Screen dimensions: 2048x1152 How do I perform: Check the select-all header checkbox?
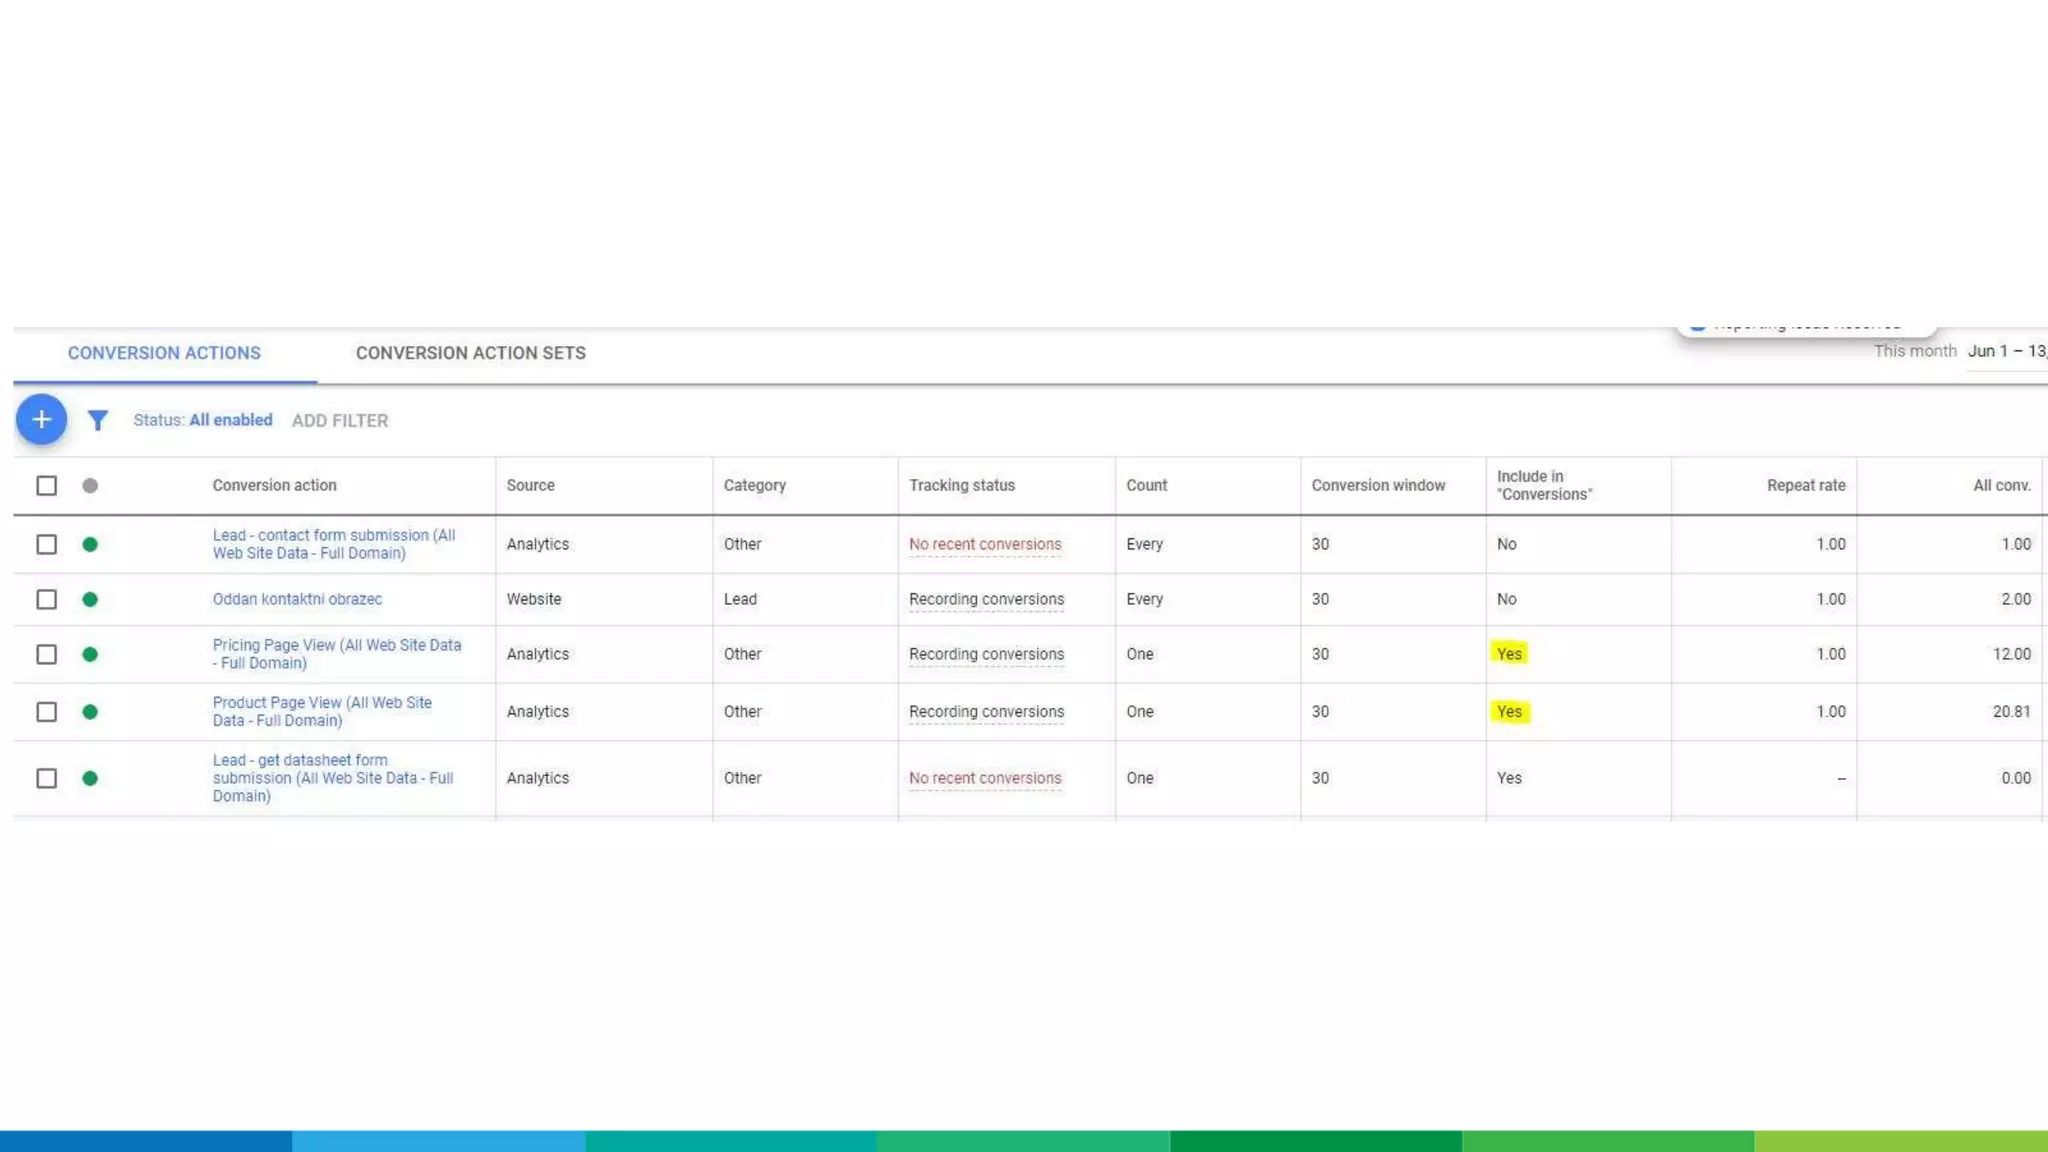47,486
